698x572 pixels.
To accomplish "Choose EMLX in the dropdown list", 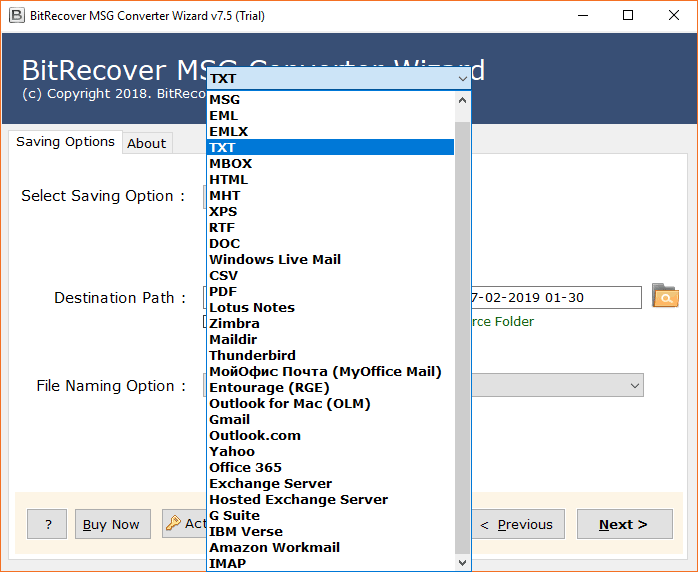I will click(330, 132).
